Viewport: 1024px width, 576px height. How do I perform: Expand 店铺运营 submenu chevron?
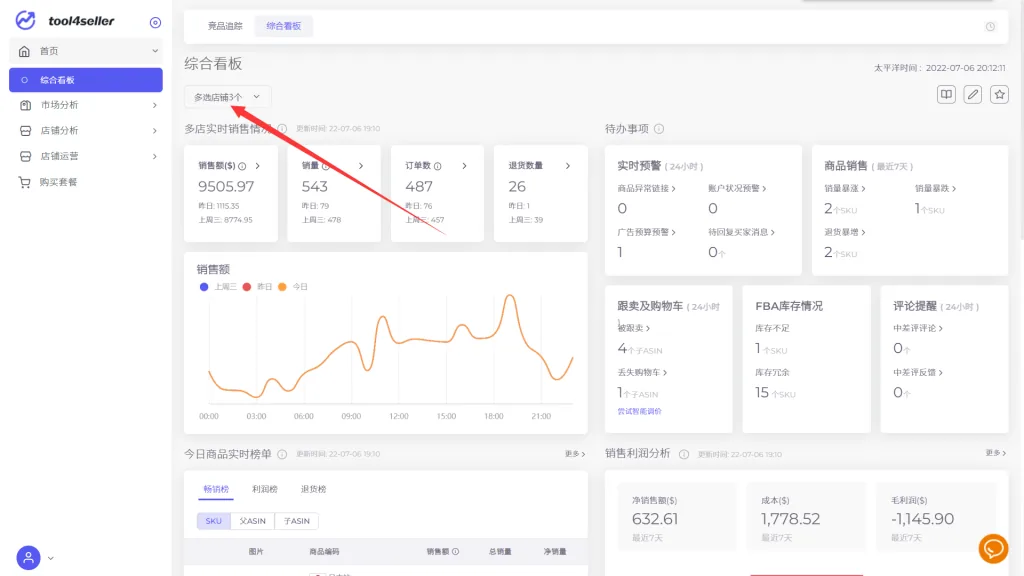click(x=155, y=156)
